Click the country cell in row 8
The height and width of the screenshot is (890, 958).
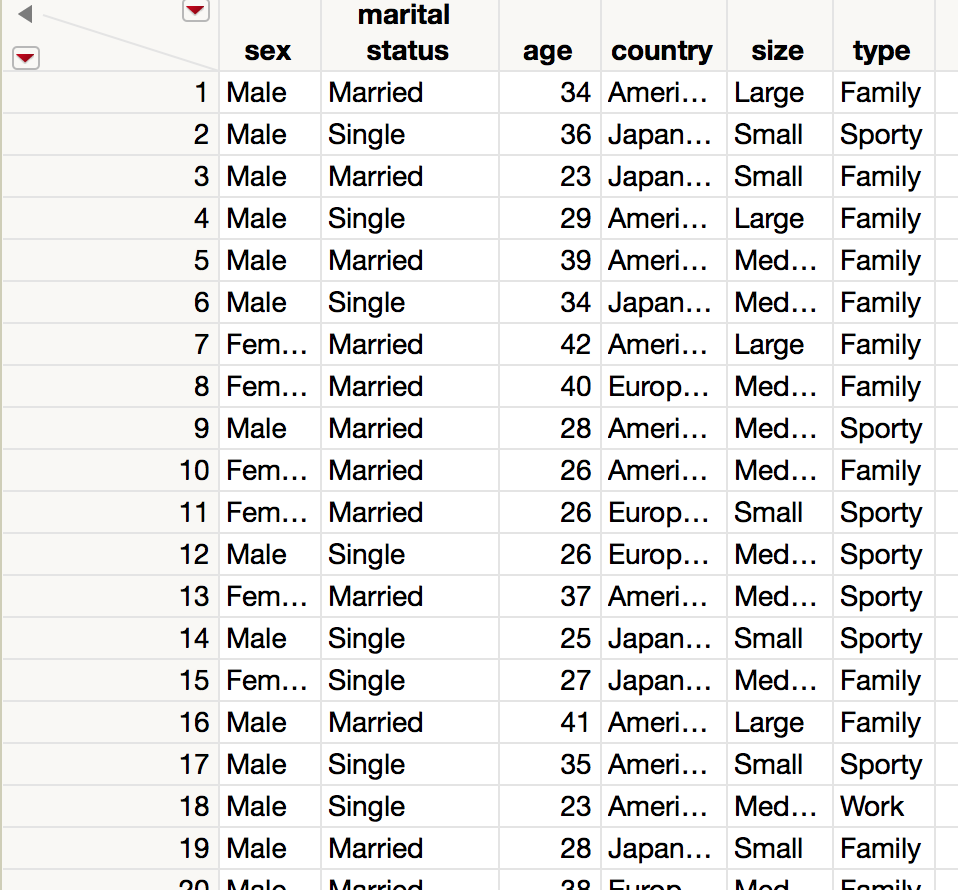(659, 387)
